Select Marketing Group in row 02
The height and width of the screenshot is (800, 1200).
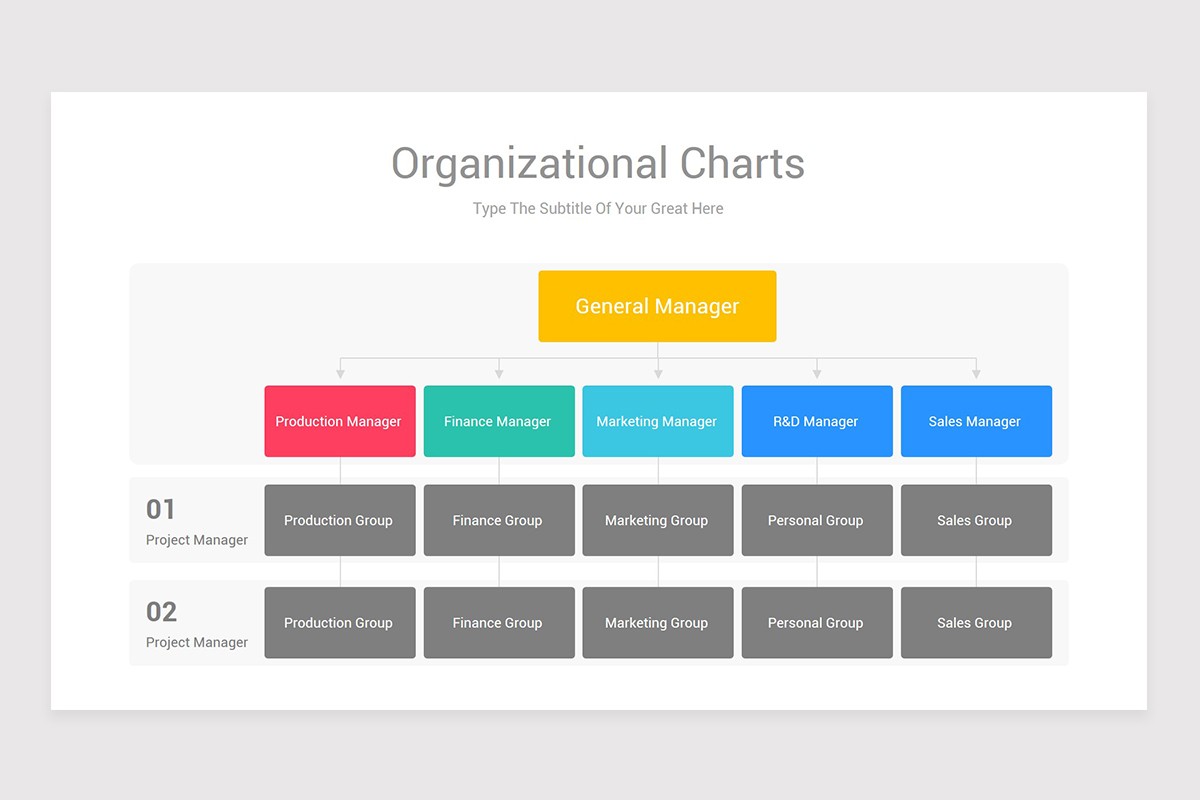657,622
